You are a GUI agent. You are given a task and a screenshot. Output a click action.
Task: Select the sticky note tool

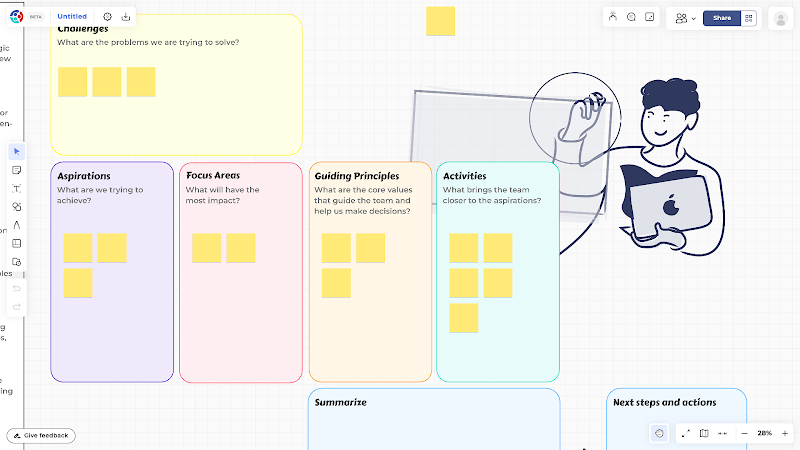(x=16, y=170)
